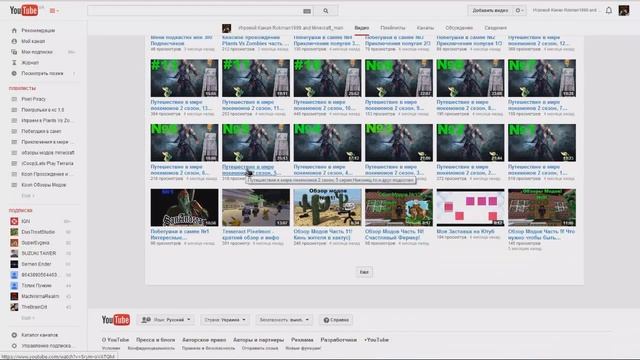Click the Добавить видео upload button

pyautogui.click(x=490, y=10)
